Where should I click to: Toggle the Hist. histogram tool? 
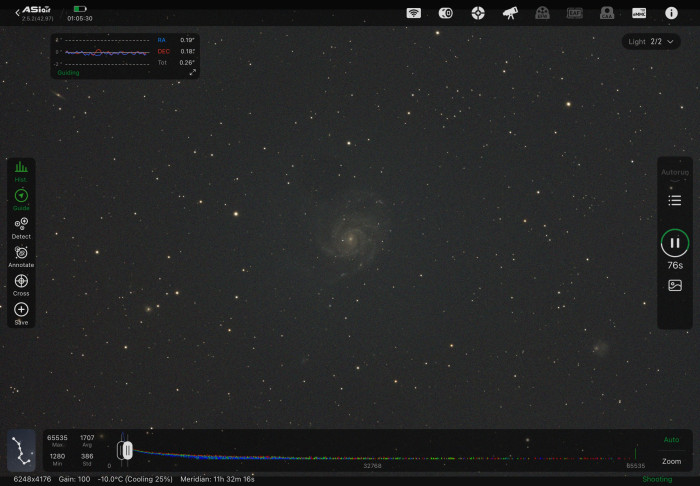pyautogui.click(x=21, y=172)
